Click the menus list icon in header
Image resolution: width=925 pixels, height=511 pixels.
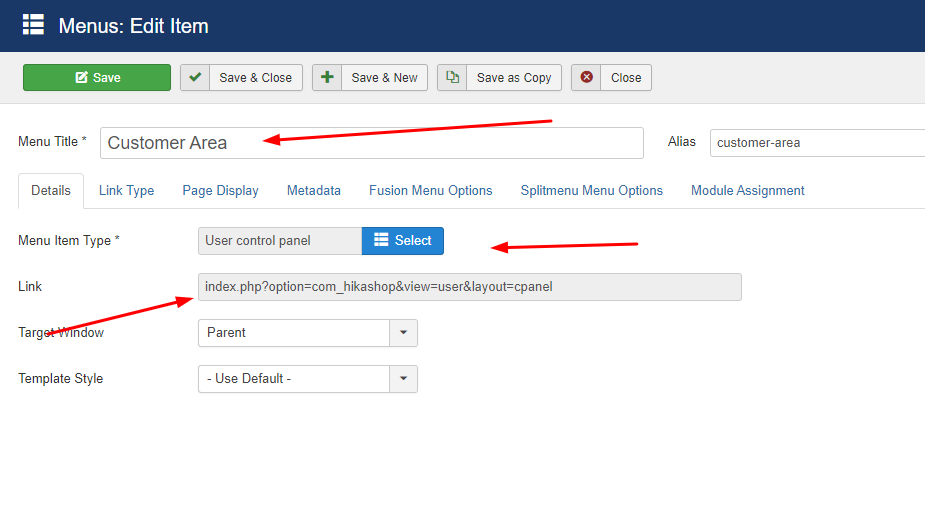tap(33, 25)
